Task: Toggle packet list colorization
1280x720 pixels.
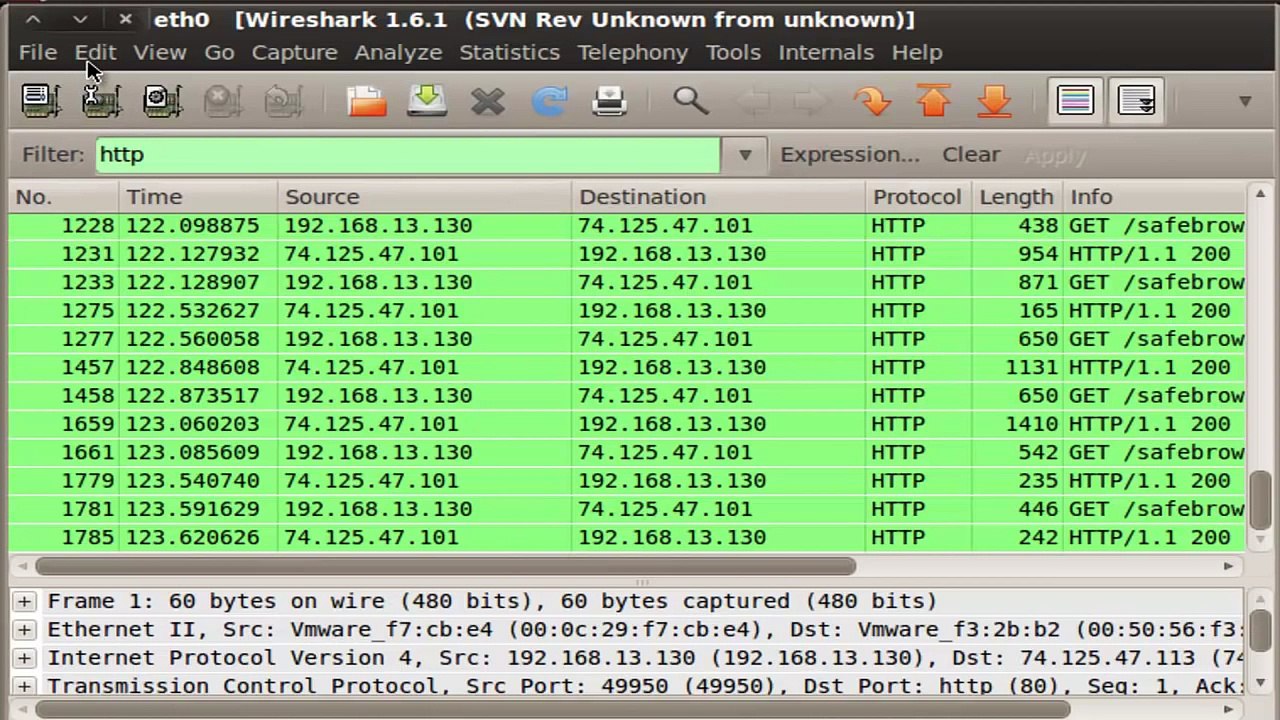Action: [x=1075, y=100]
